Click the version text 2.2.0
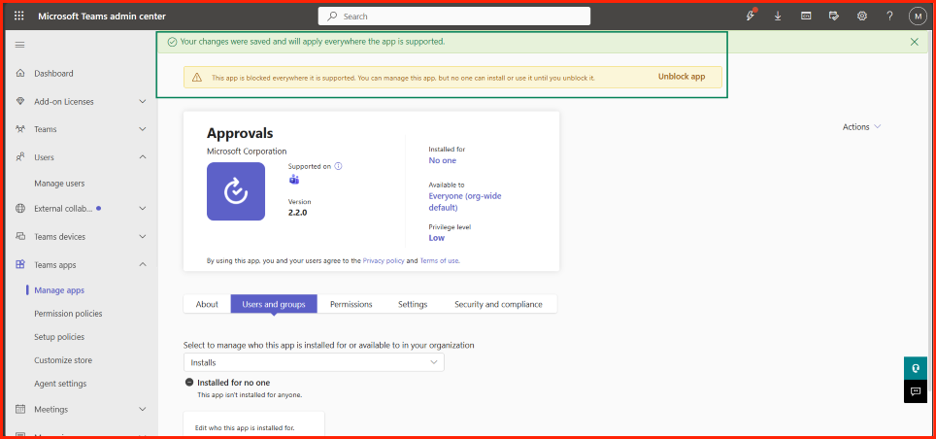 click(297, 213)
